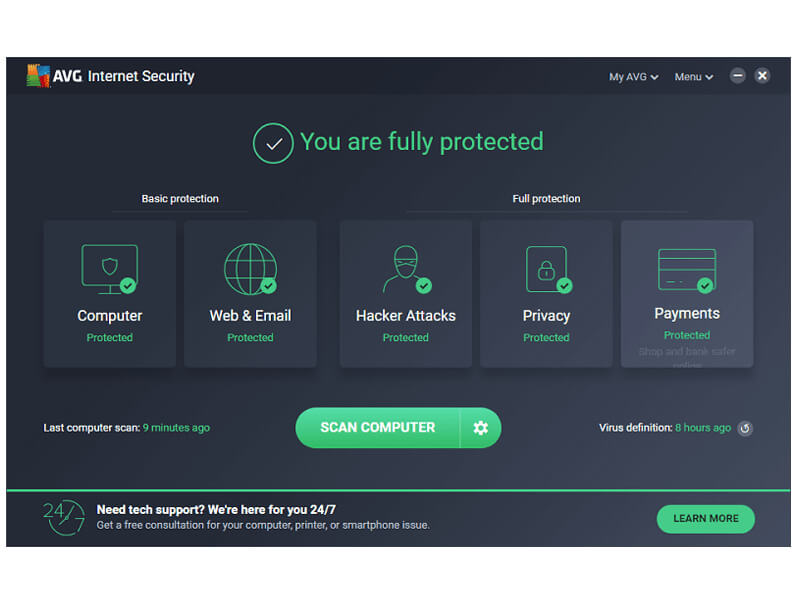This screenshot has height=600, width=800.
Task: Click 'Protected' status under Privacy
Action: coord(546,337)
